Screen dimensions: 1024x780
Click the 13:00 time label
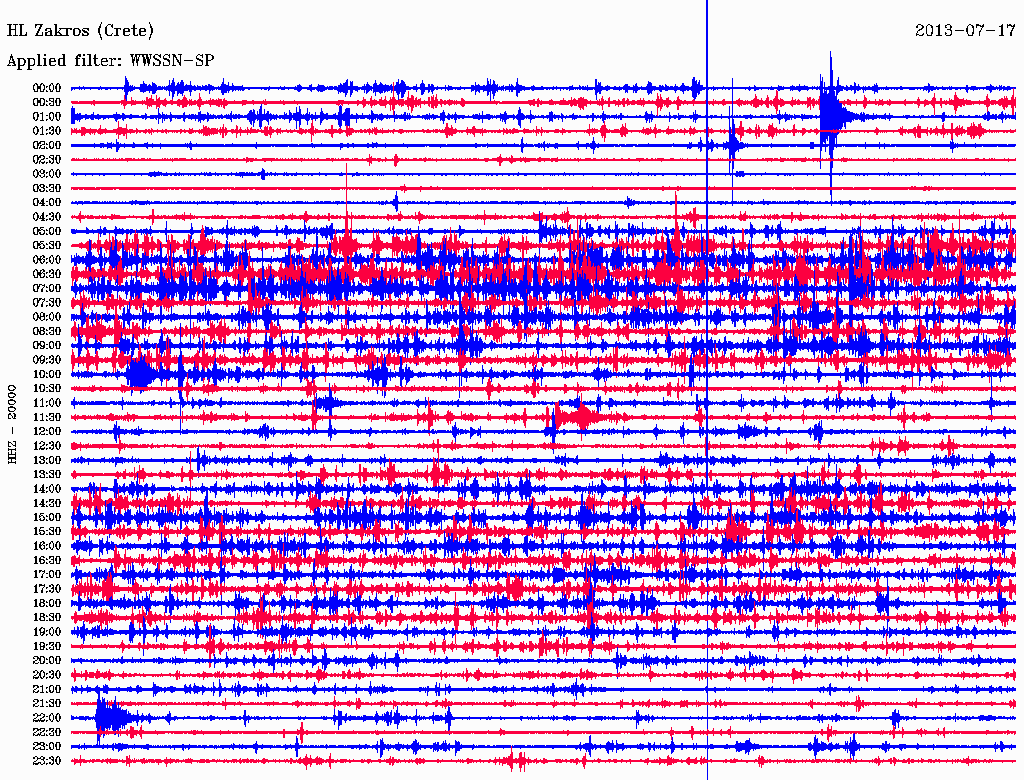[x=47, y=461]
